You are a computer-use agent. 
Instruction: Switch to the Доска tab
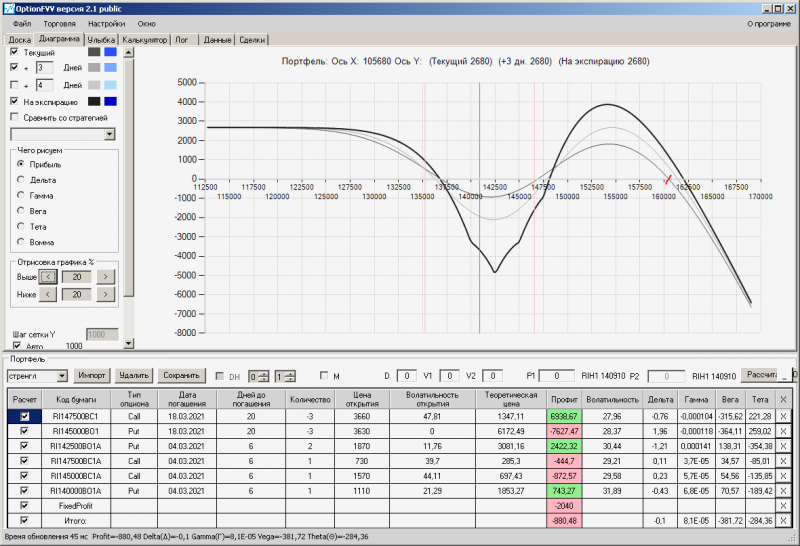[x=20, y=40]
